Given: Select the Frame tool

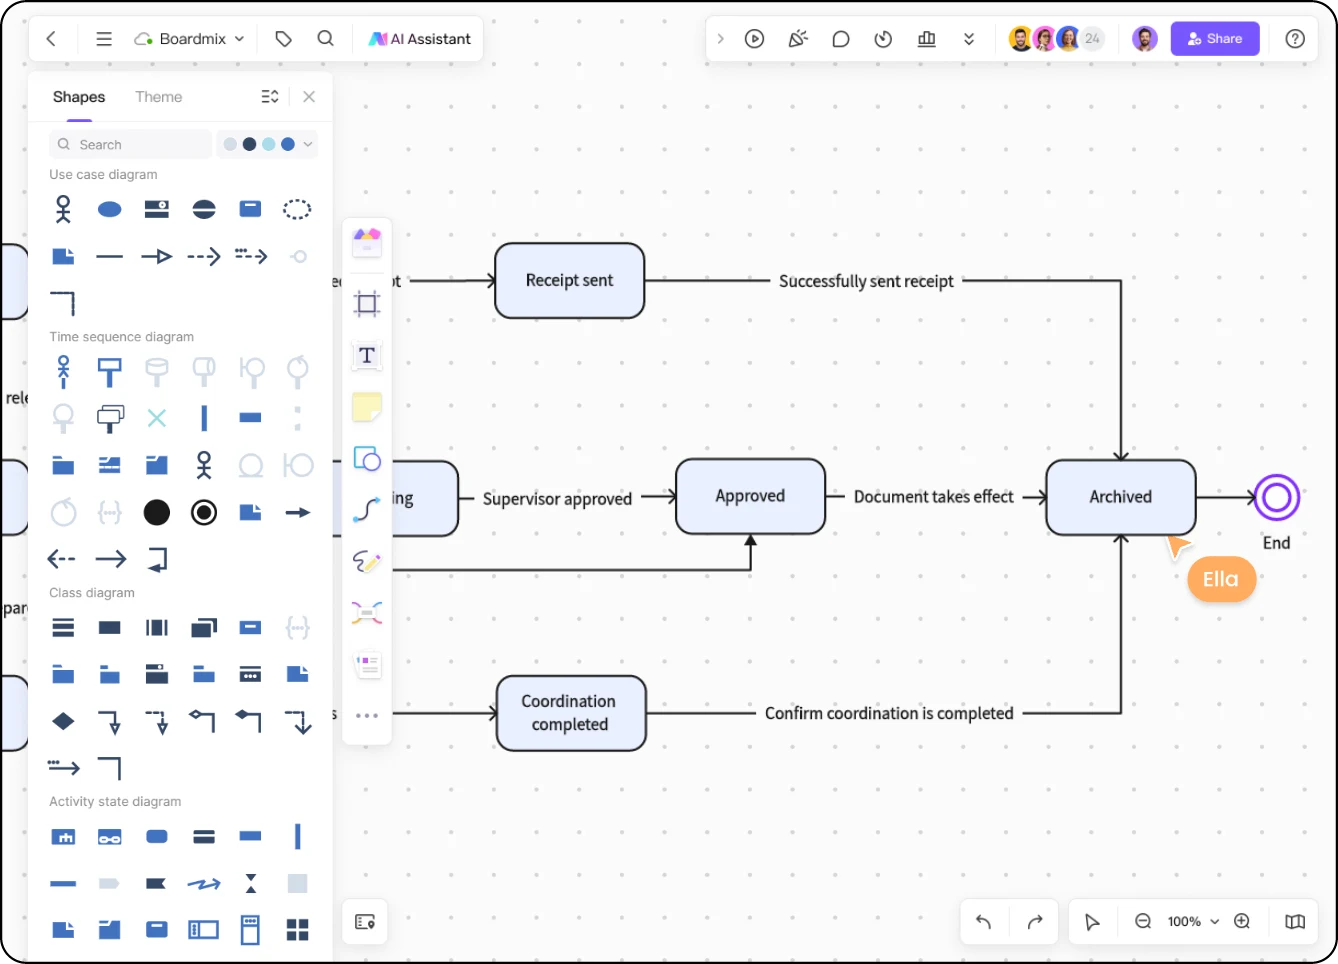Looking at the screenshot, I should tap(367, 304).
